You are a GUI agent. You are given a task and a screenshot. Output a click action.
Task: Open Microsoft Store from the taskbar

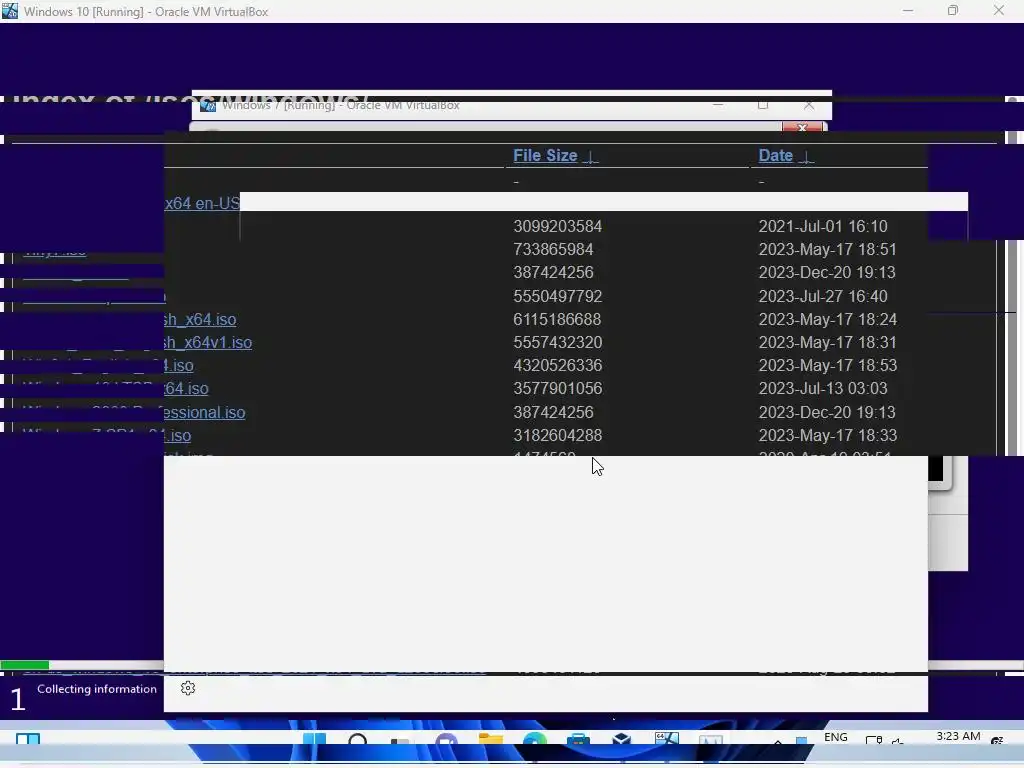point(579,740)
